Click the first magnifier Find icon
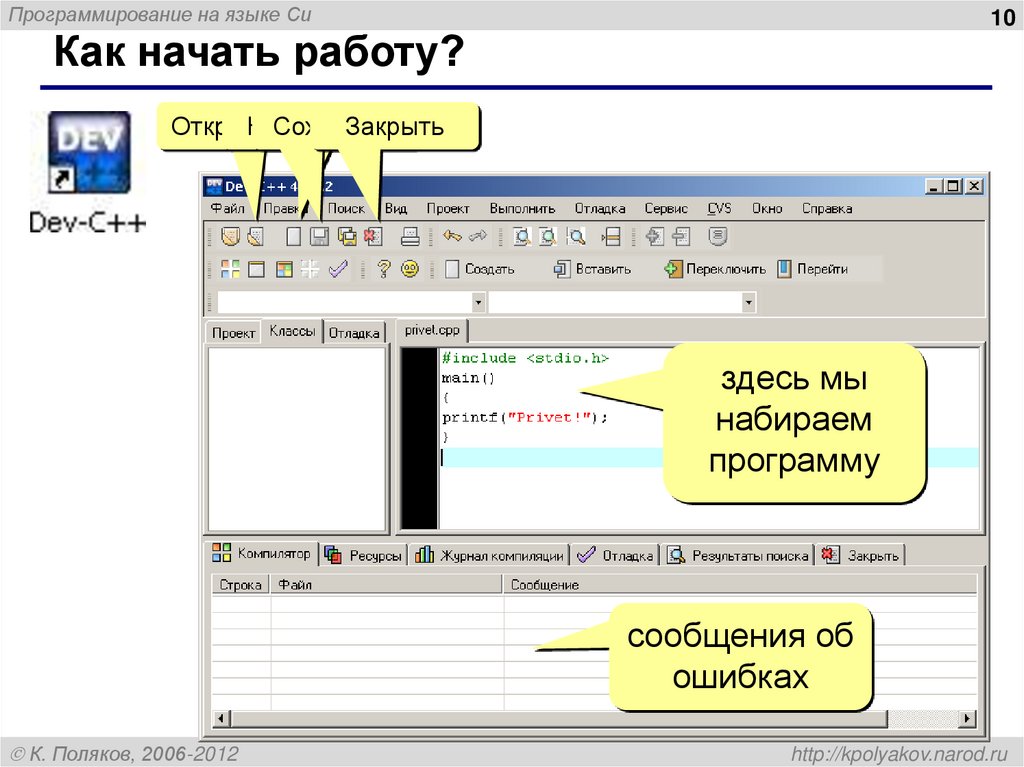The image size is (1024, 767). [521, 236]
